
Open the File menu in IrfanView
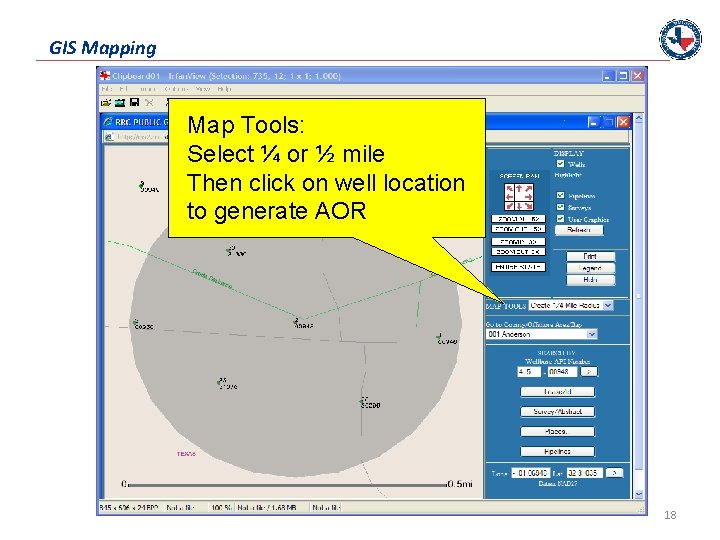point(107,89)
